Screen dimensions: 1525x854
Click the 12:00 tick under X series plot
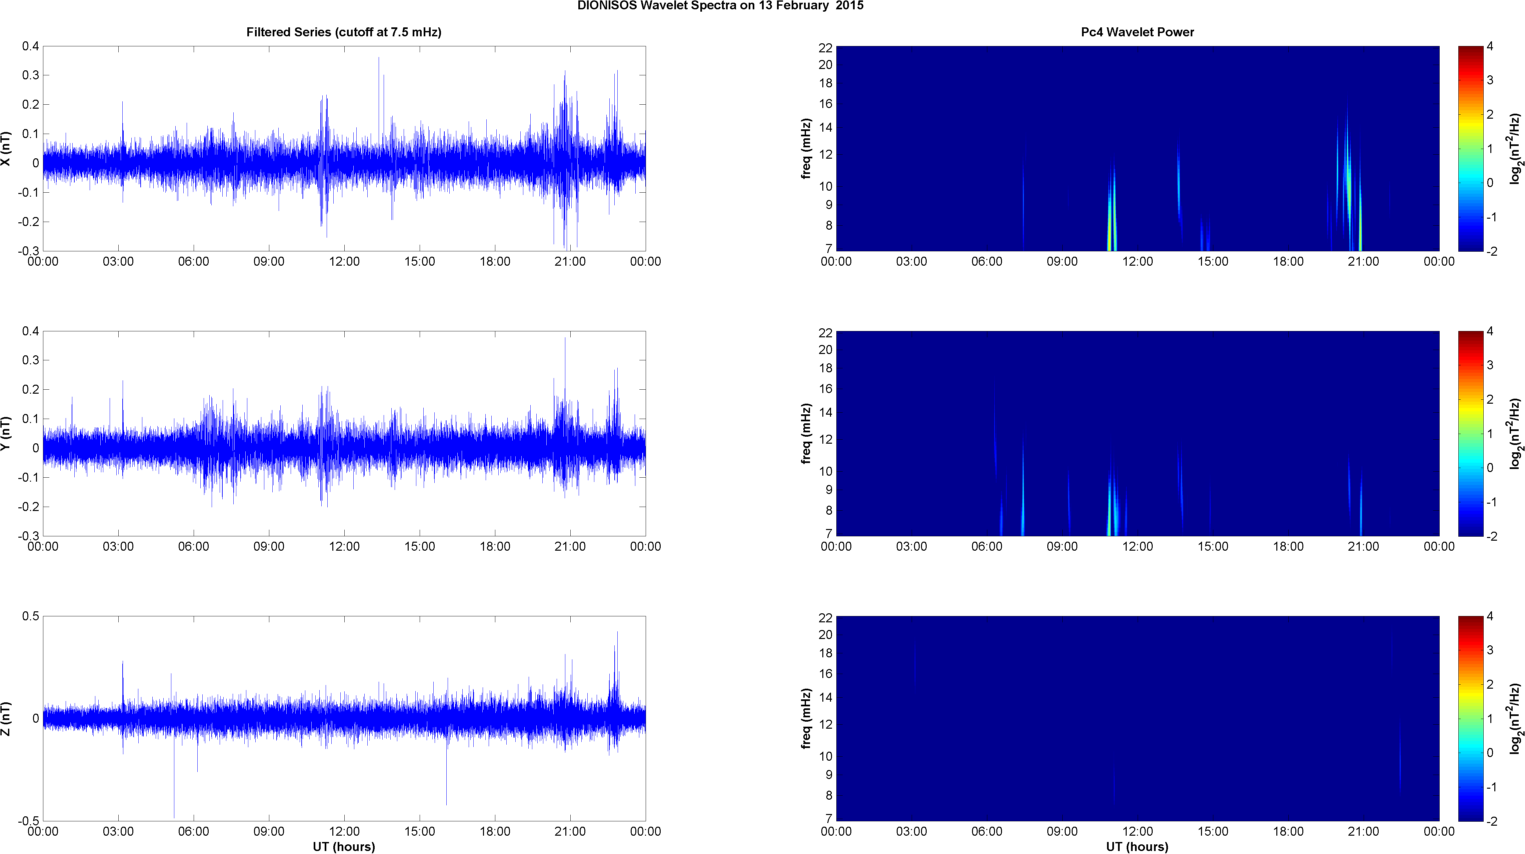coord(344,262)
